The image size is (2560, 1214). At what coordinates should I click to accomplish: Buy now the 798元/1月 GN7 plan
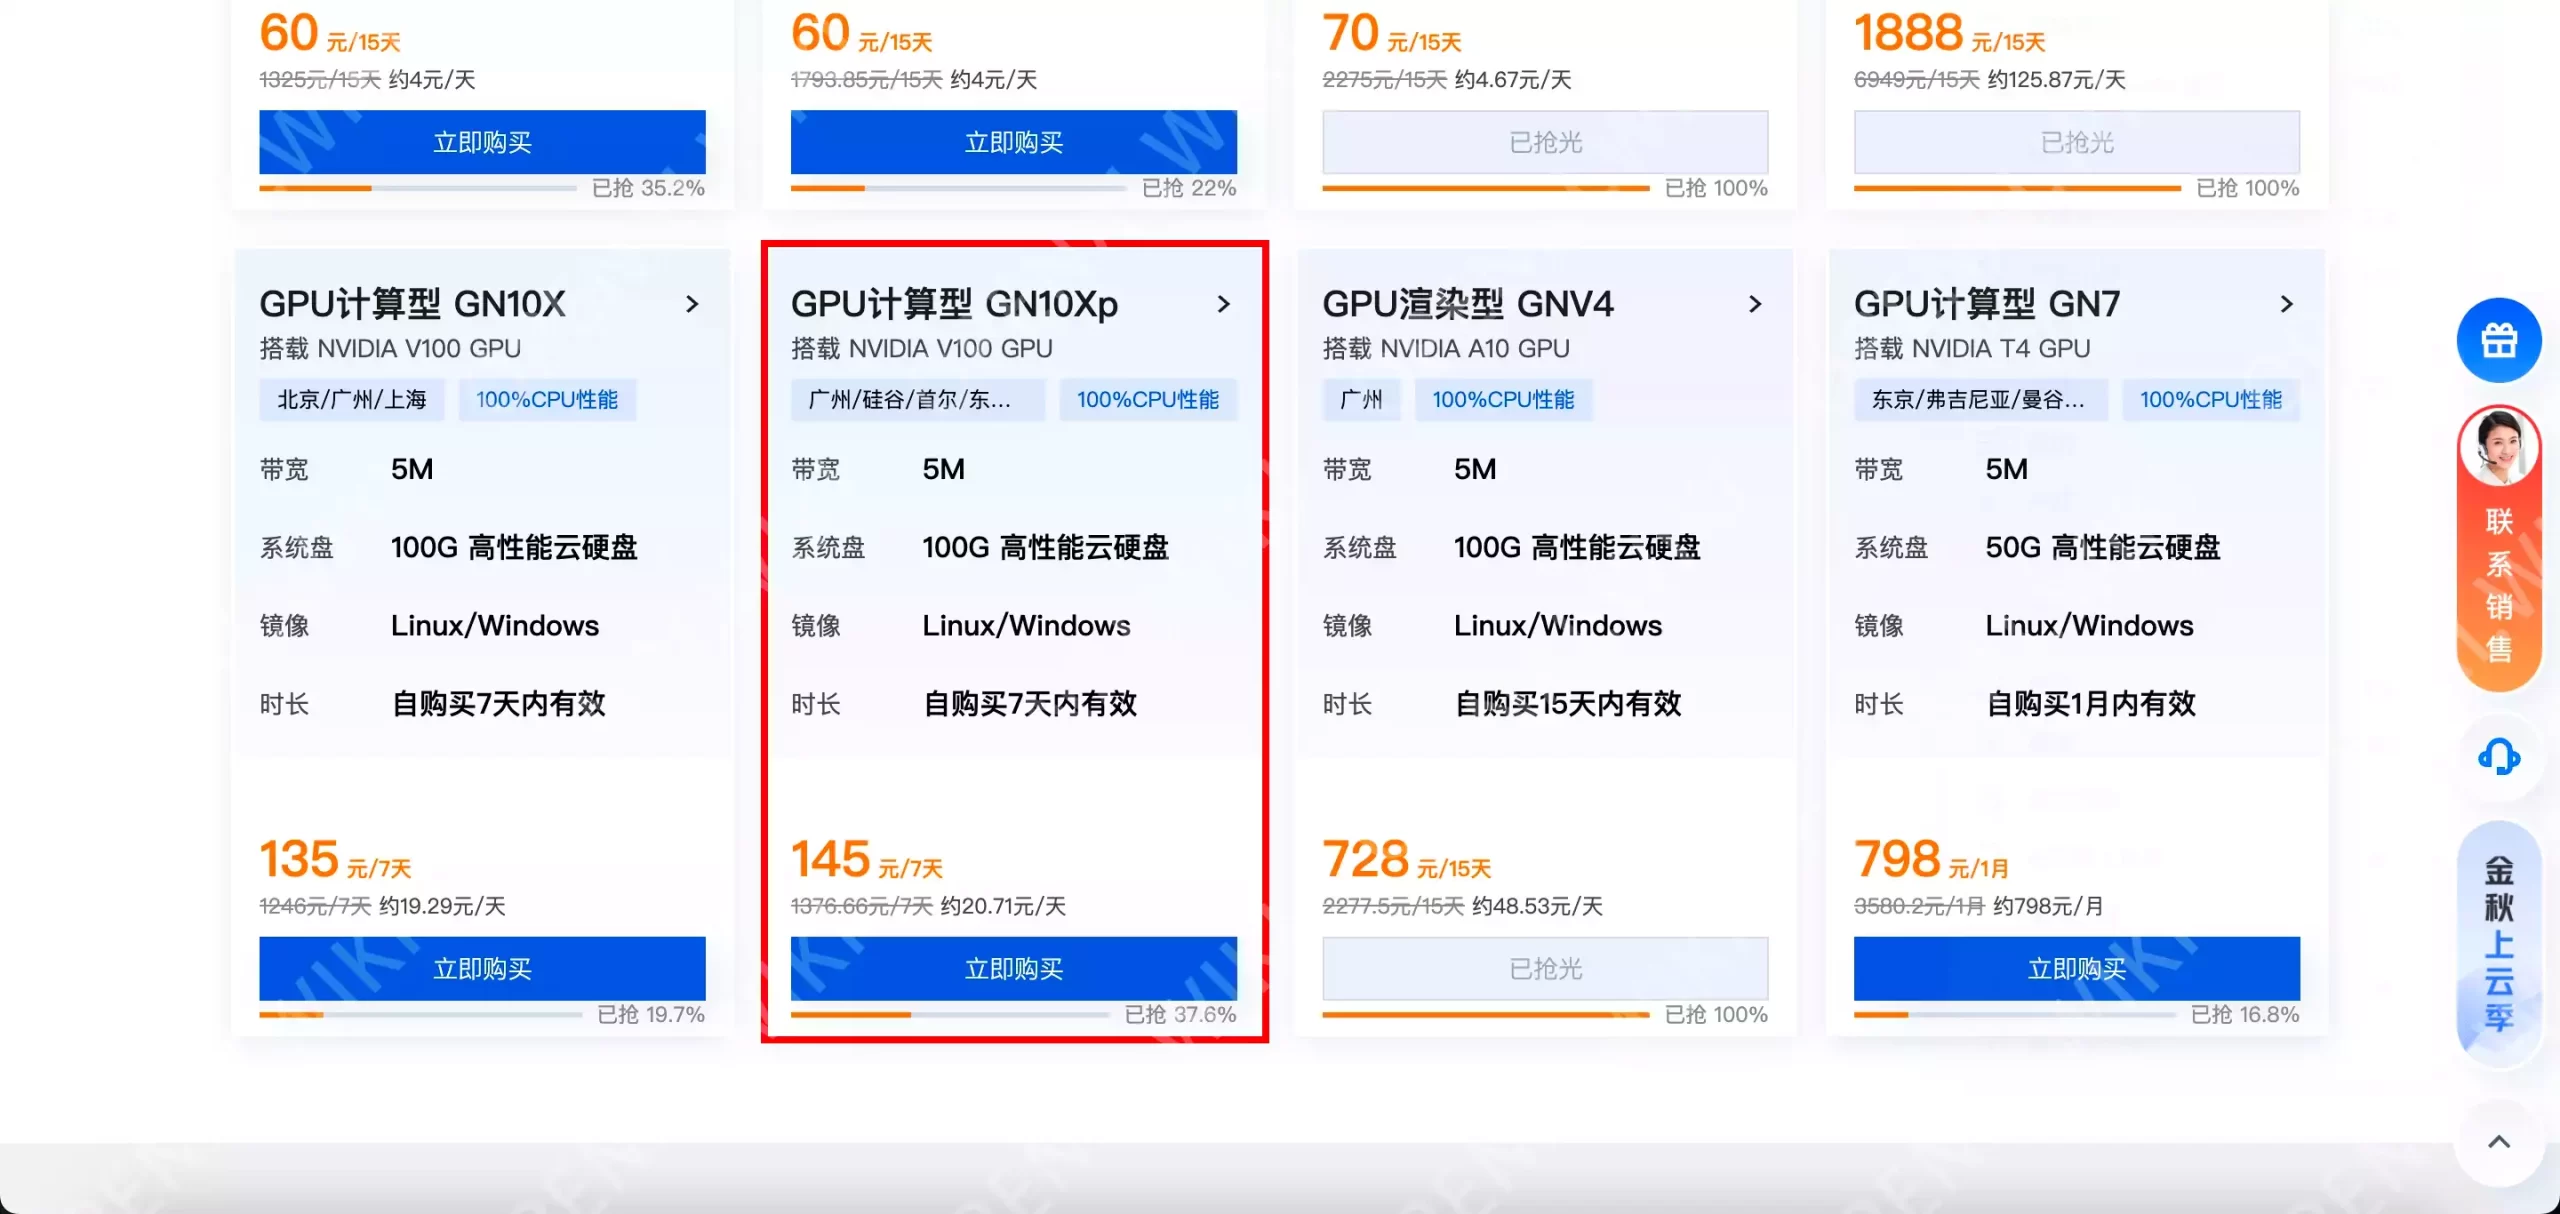pos(2076,968)
